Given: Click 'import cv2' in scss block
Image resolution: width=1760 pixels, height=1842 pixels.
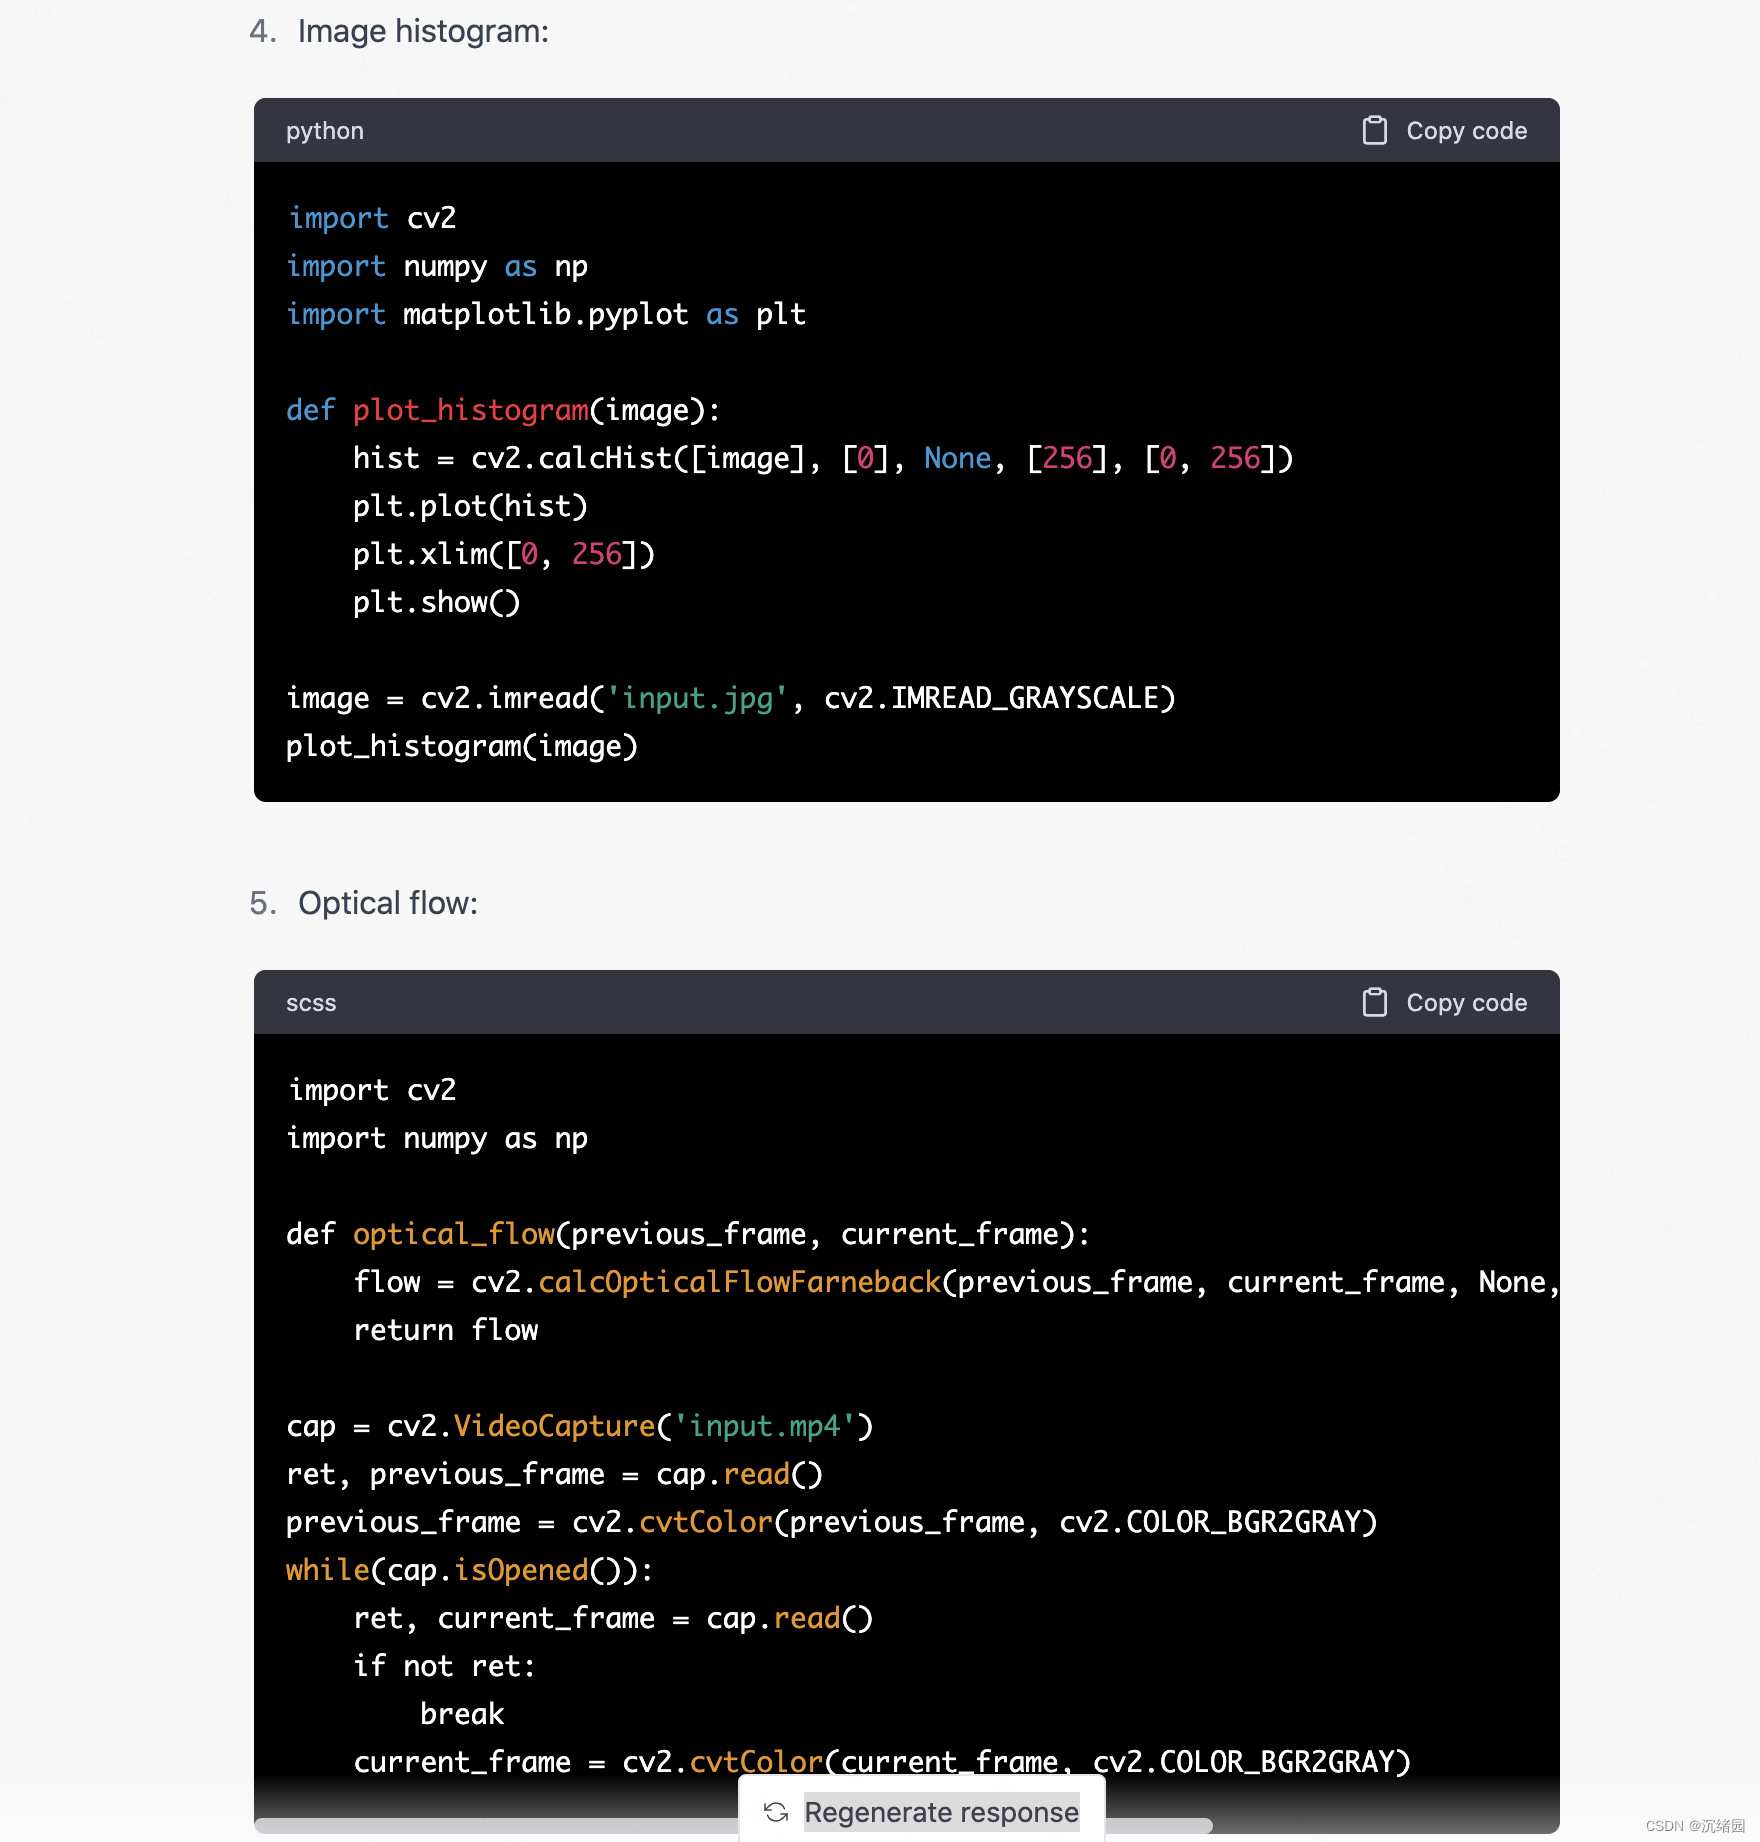Looking at the screenshot, I should coord(371,1090).
